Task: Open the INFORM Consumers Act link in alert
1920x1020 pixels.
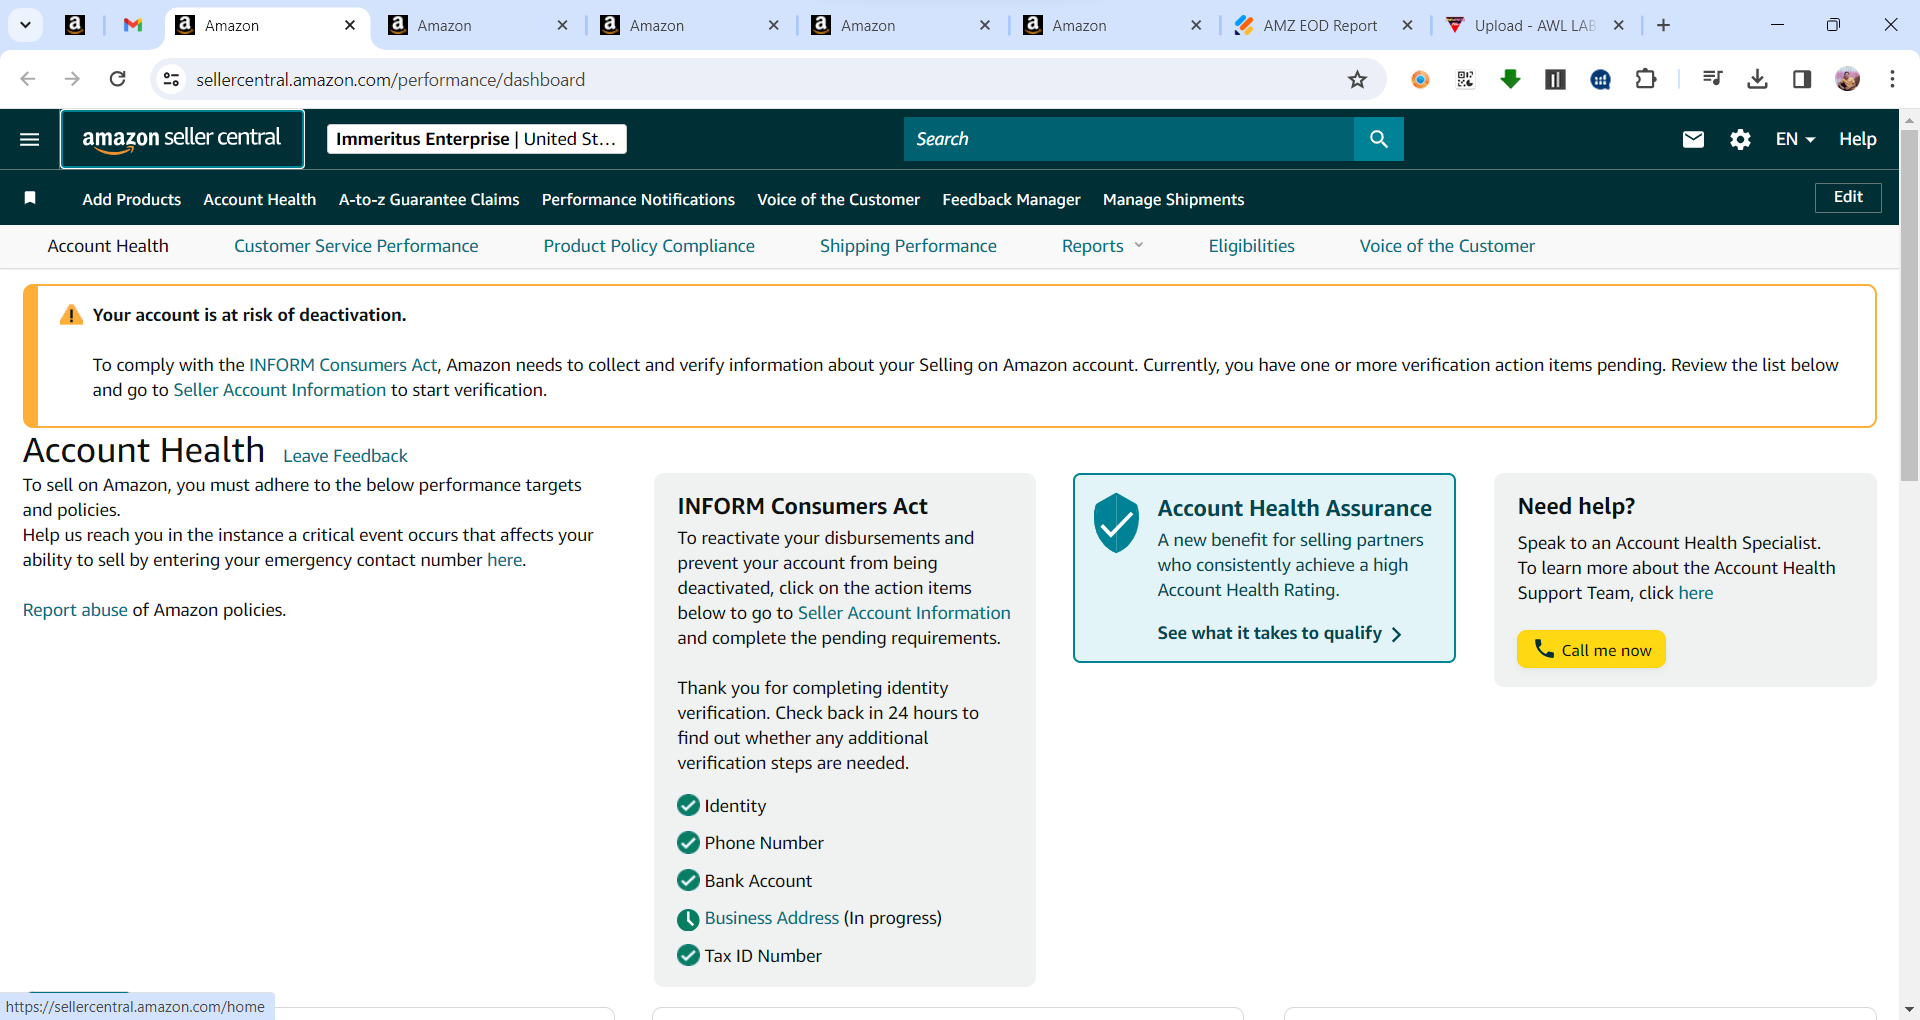Action: pos(343,365)
